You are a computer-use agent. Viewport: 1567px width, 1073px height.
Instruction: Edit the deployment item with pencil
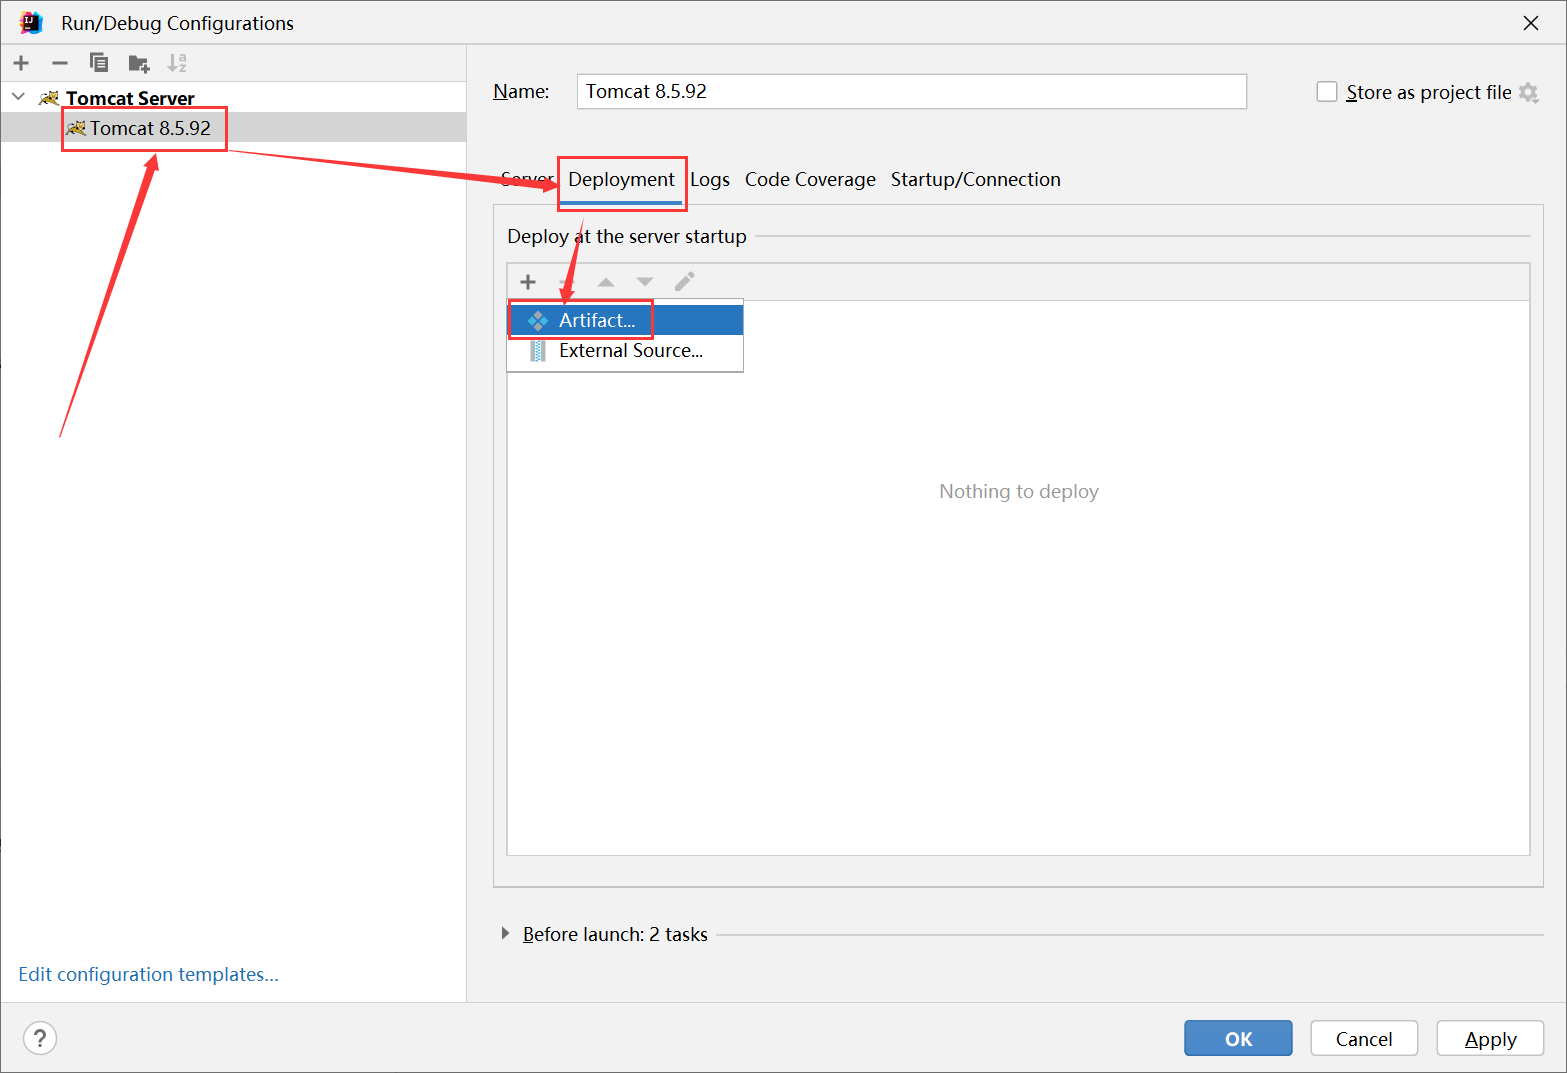[x=684, y=282]
